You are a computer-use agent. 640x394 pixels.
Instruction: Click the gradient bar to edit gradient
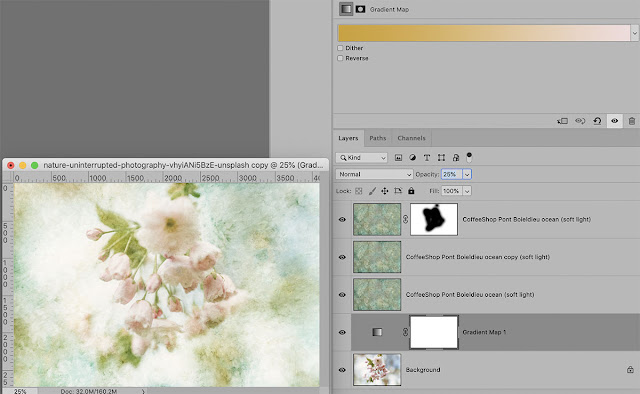(484, 33)
